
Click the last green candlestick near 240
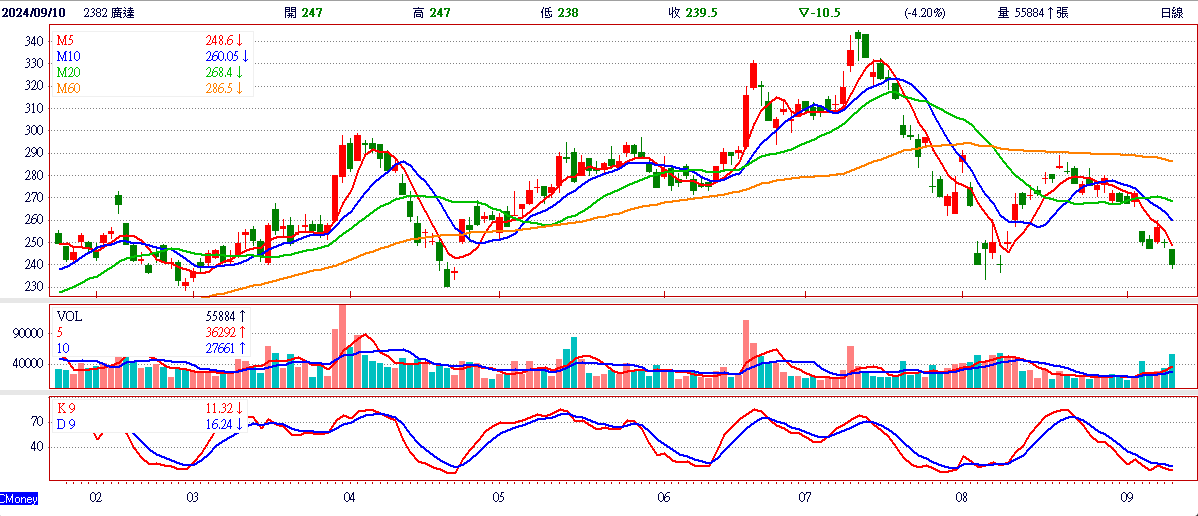coord(1172,258)
